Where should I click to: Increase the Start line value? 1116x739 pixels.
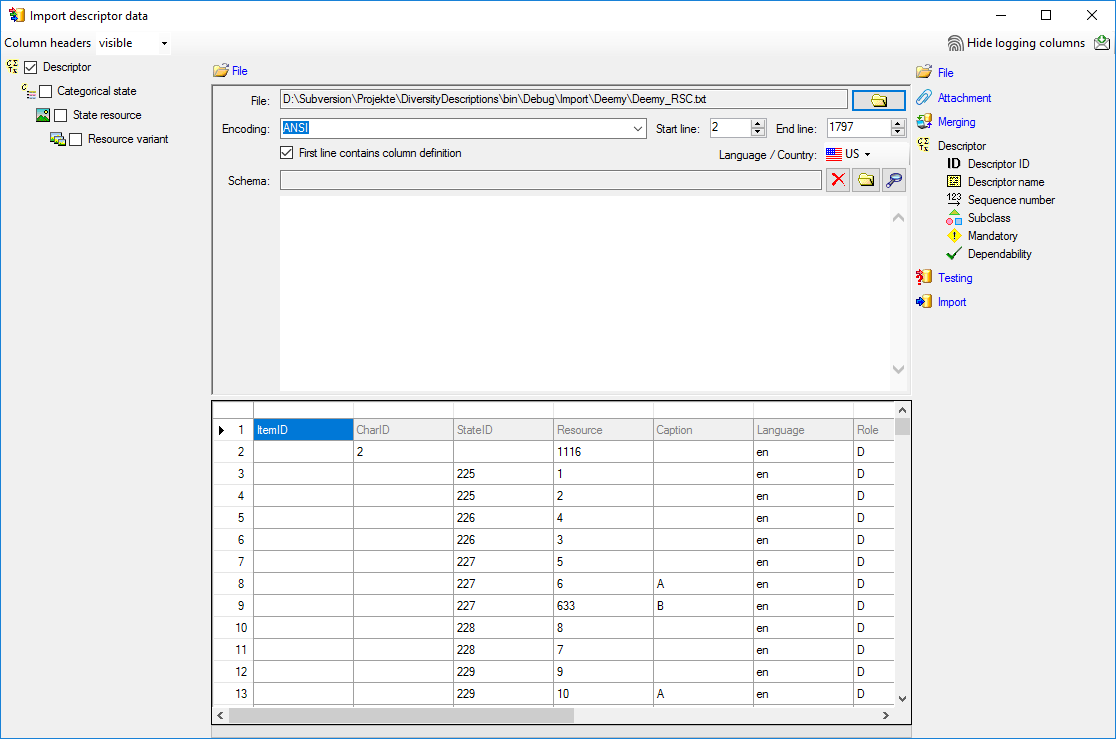758,124
